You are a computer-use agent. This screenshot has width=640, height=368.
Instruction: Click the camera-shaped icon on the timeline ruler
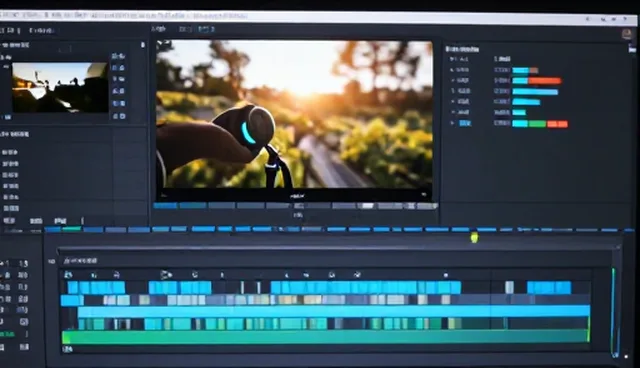(x=165, y=275)
